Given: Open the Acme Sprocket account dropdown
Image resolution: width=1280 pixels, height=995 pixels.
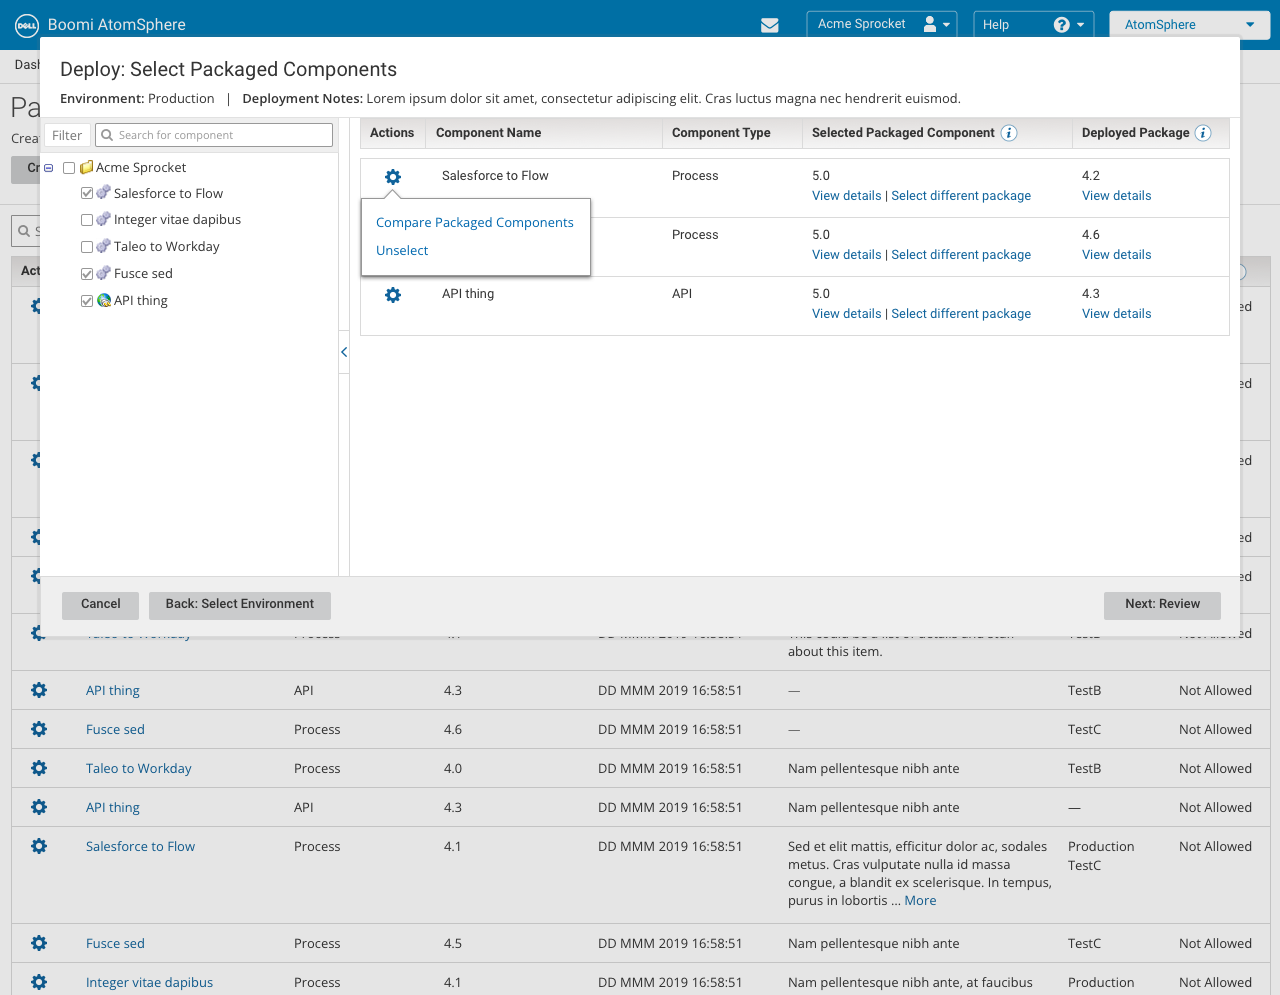Looking at the screenshot, I should coord(882,24).
